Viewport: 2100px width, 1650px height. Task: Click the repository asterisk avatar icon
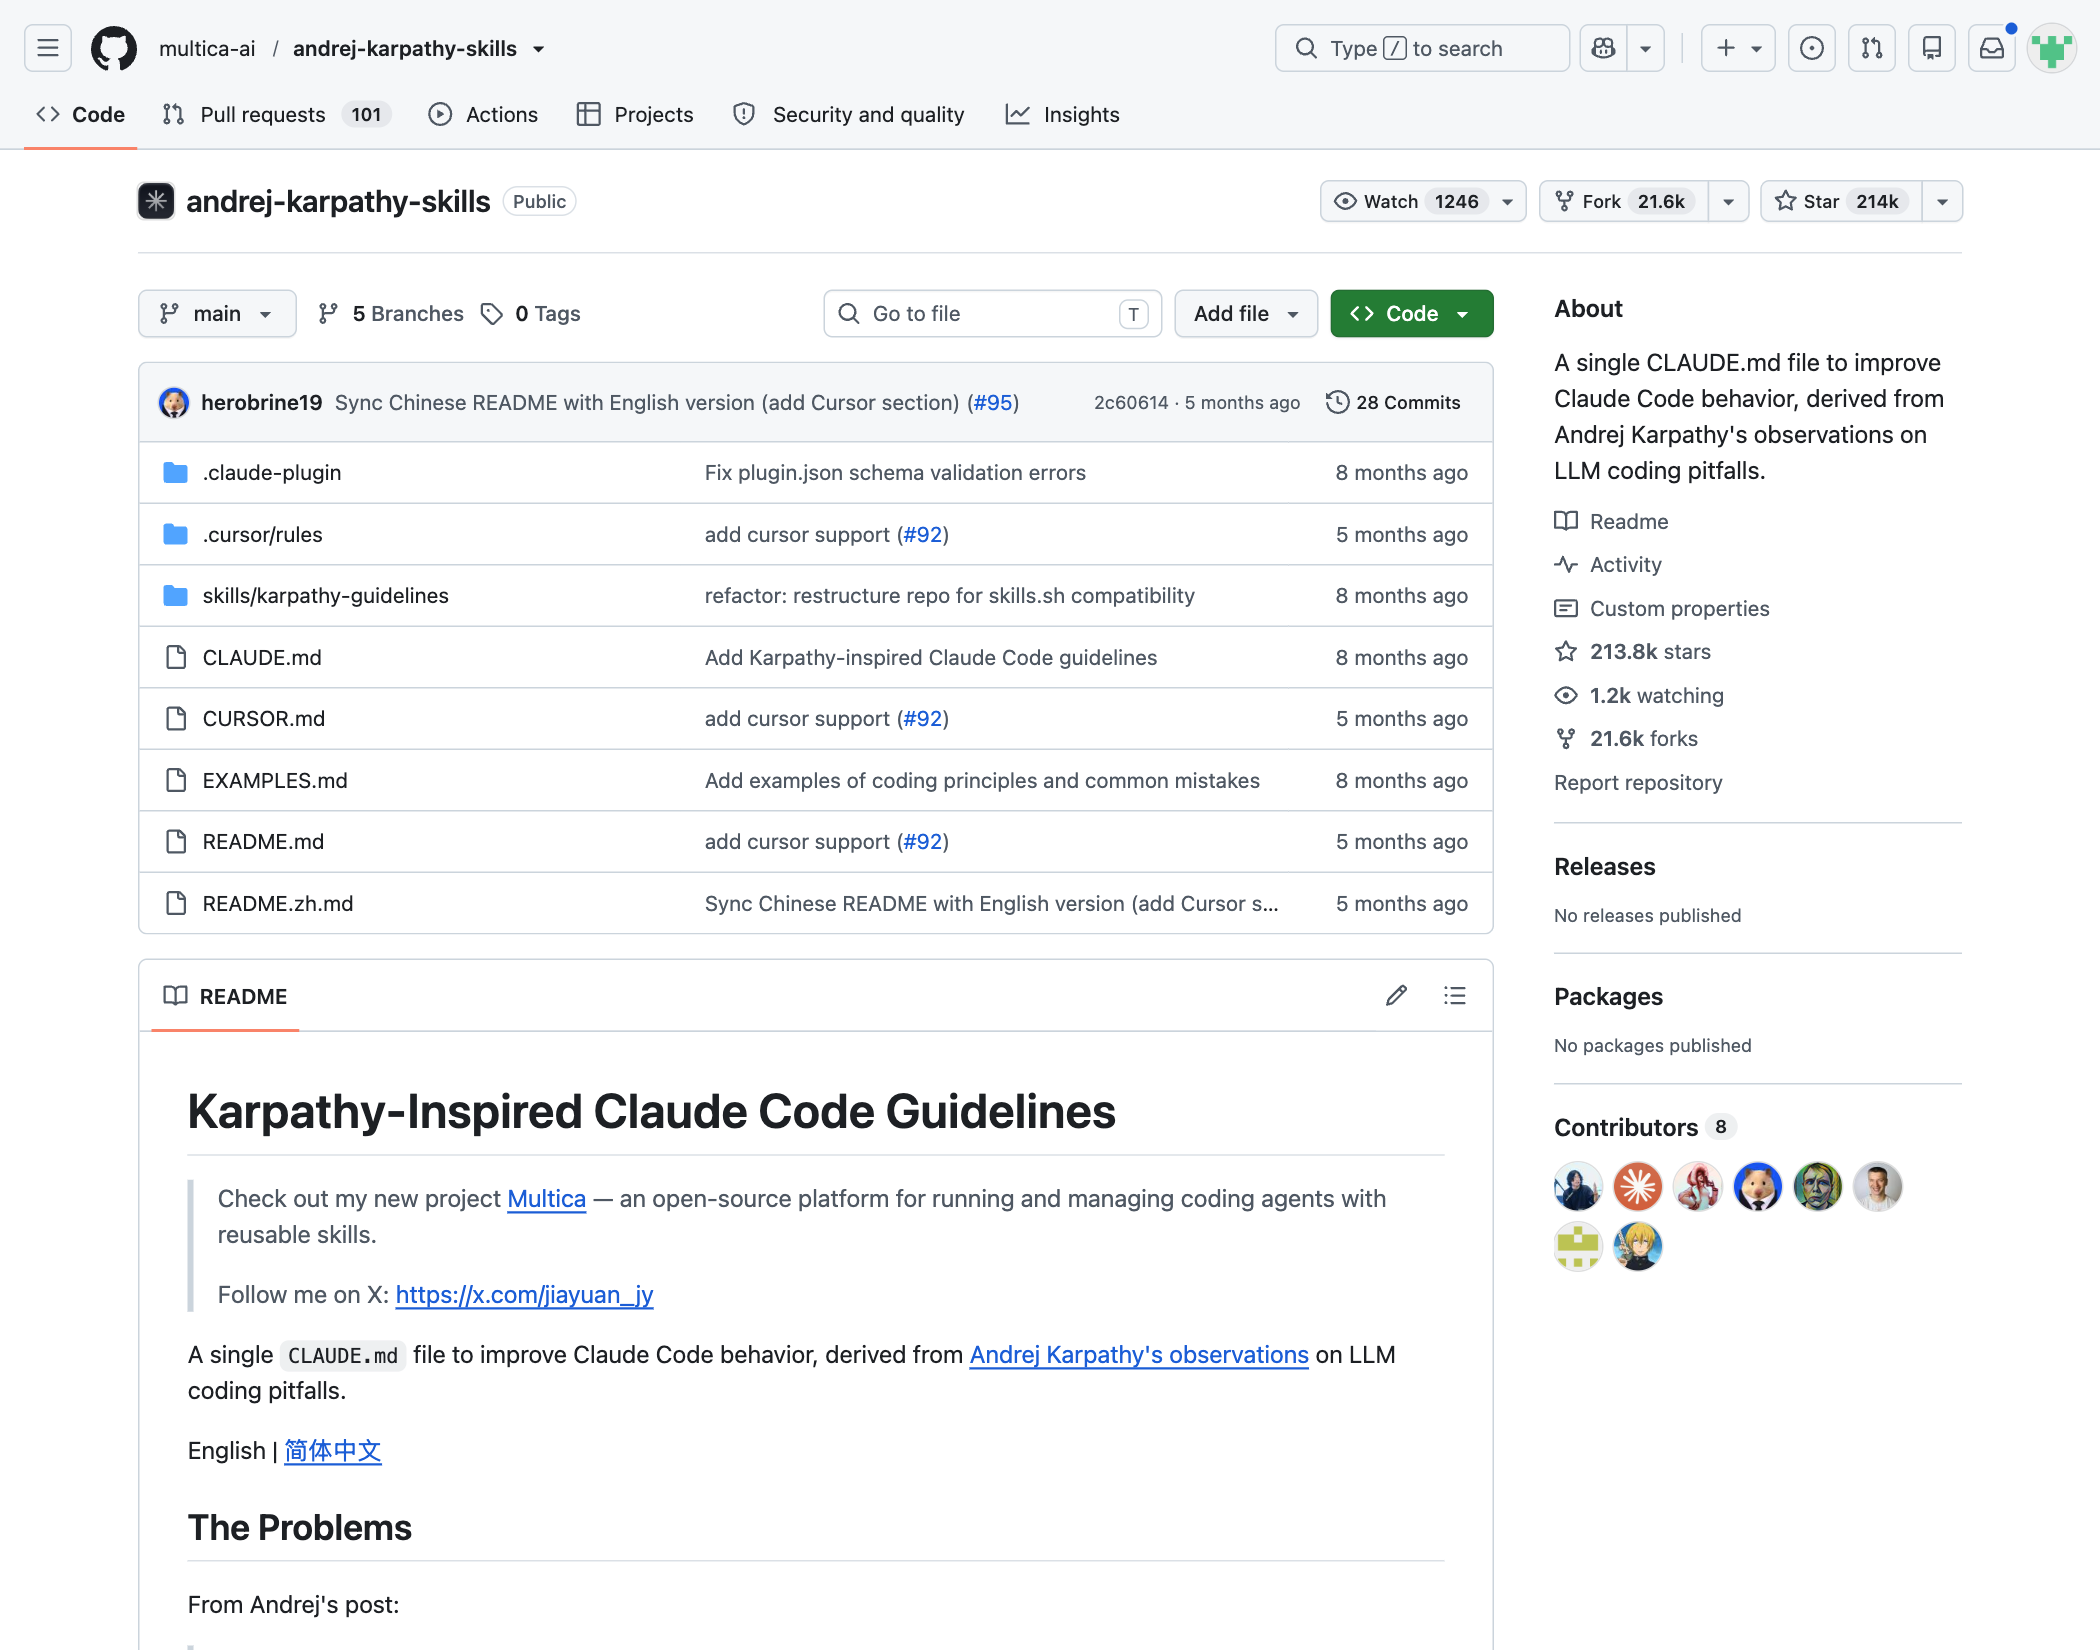pyautogui.click(x=156, y=201)
